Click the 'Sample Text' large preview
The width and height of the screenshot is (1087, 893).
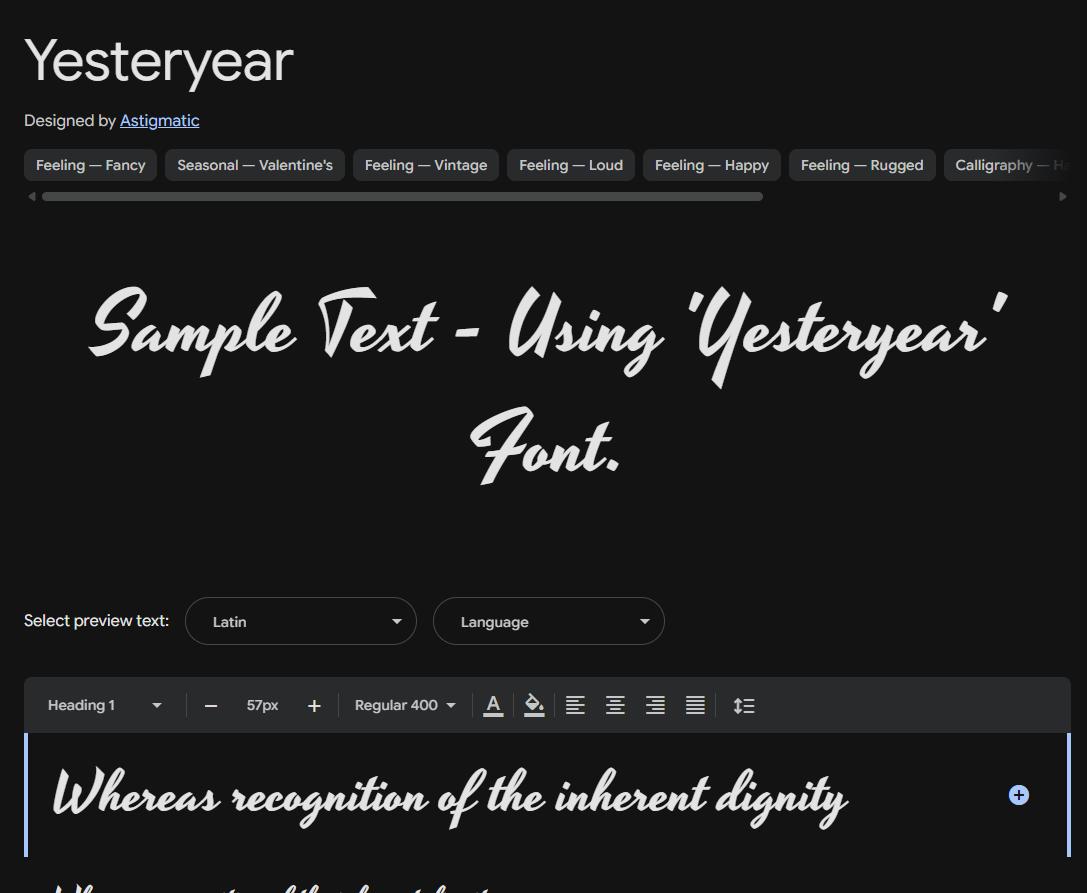click(548, 385)
